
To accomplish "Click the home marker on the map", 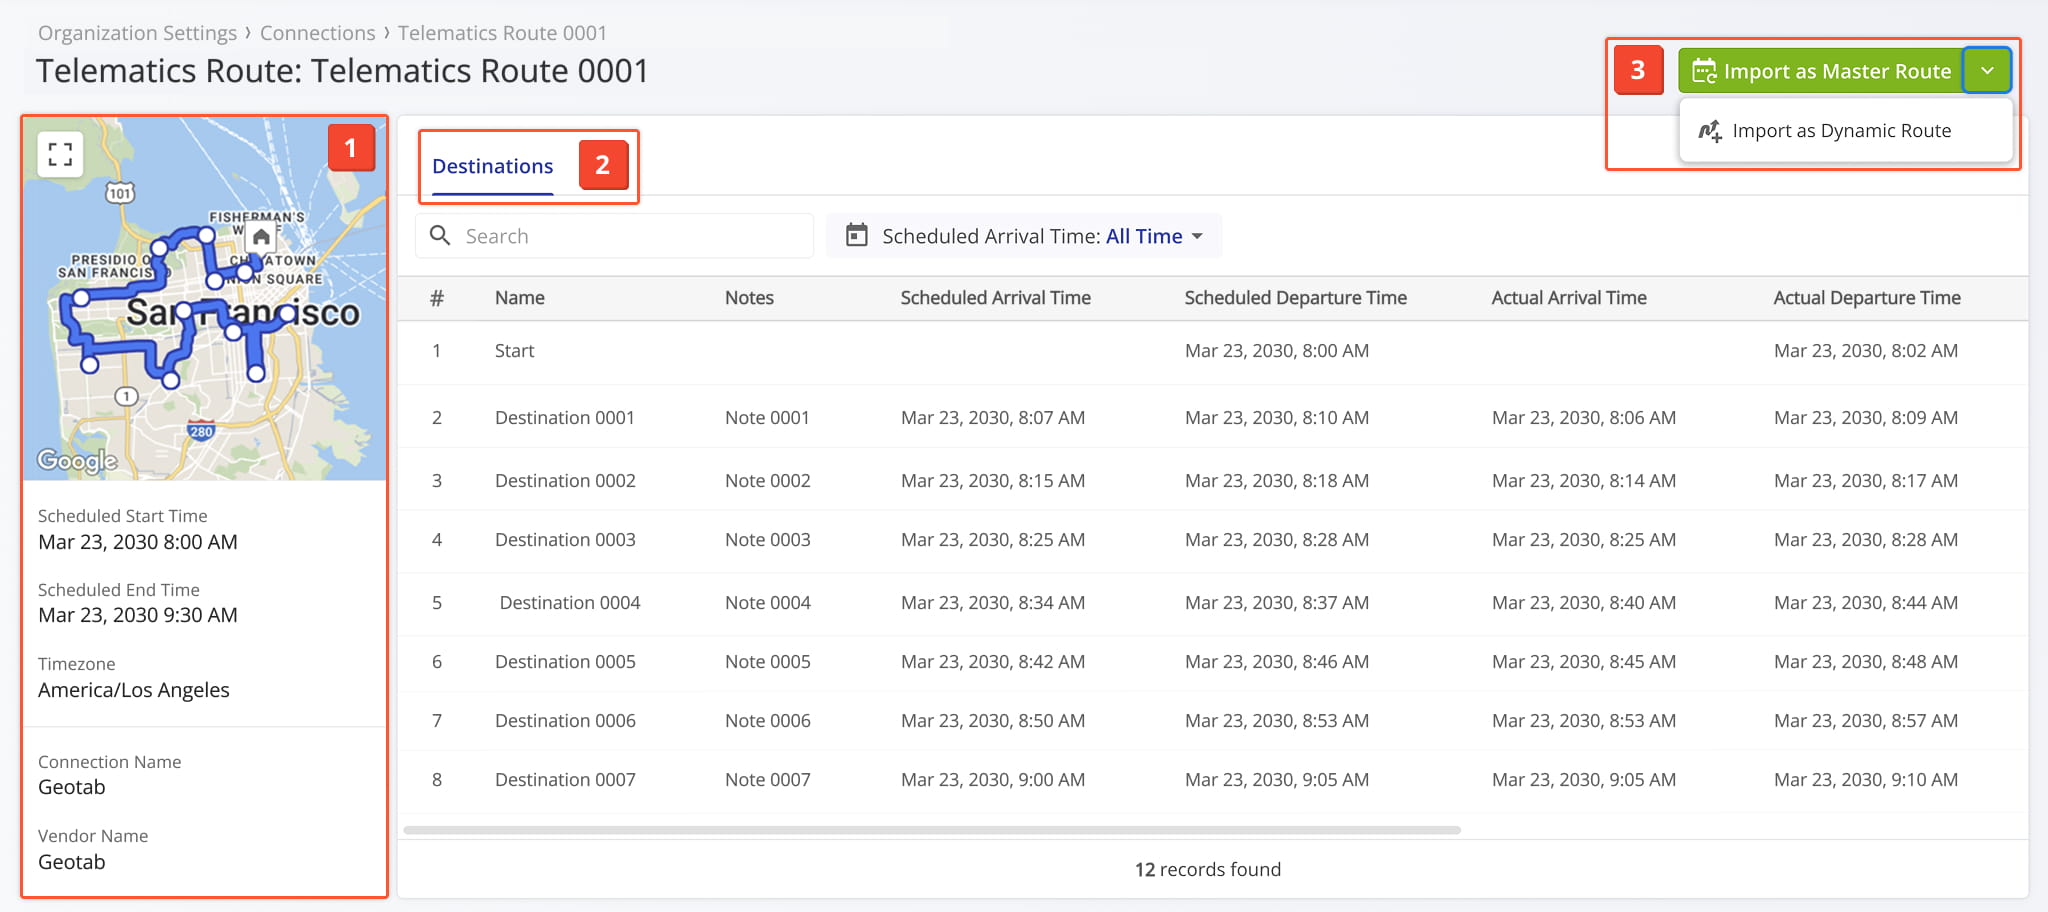I will 261,237.
